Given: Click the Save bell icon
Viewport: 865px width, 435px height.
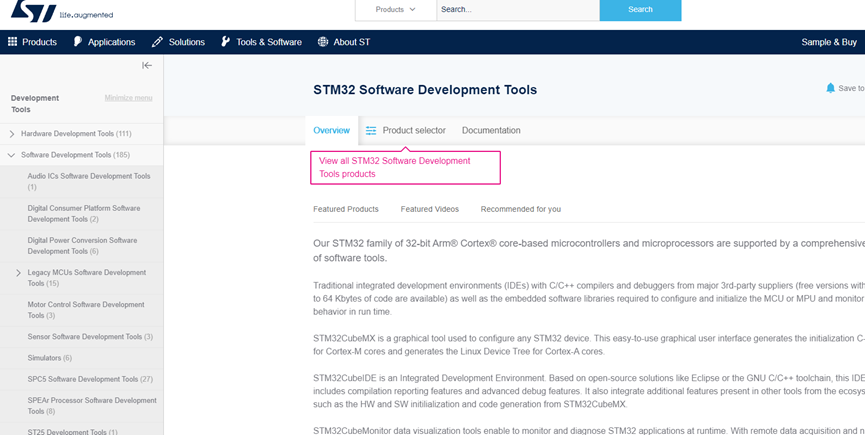Looking at the screenshot, I should tap(830, 88).
